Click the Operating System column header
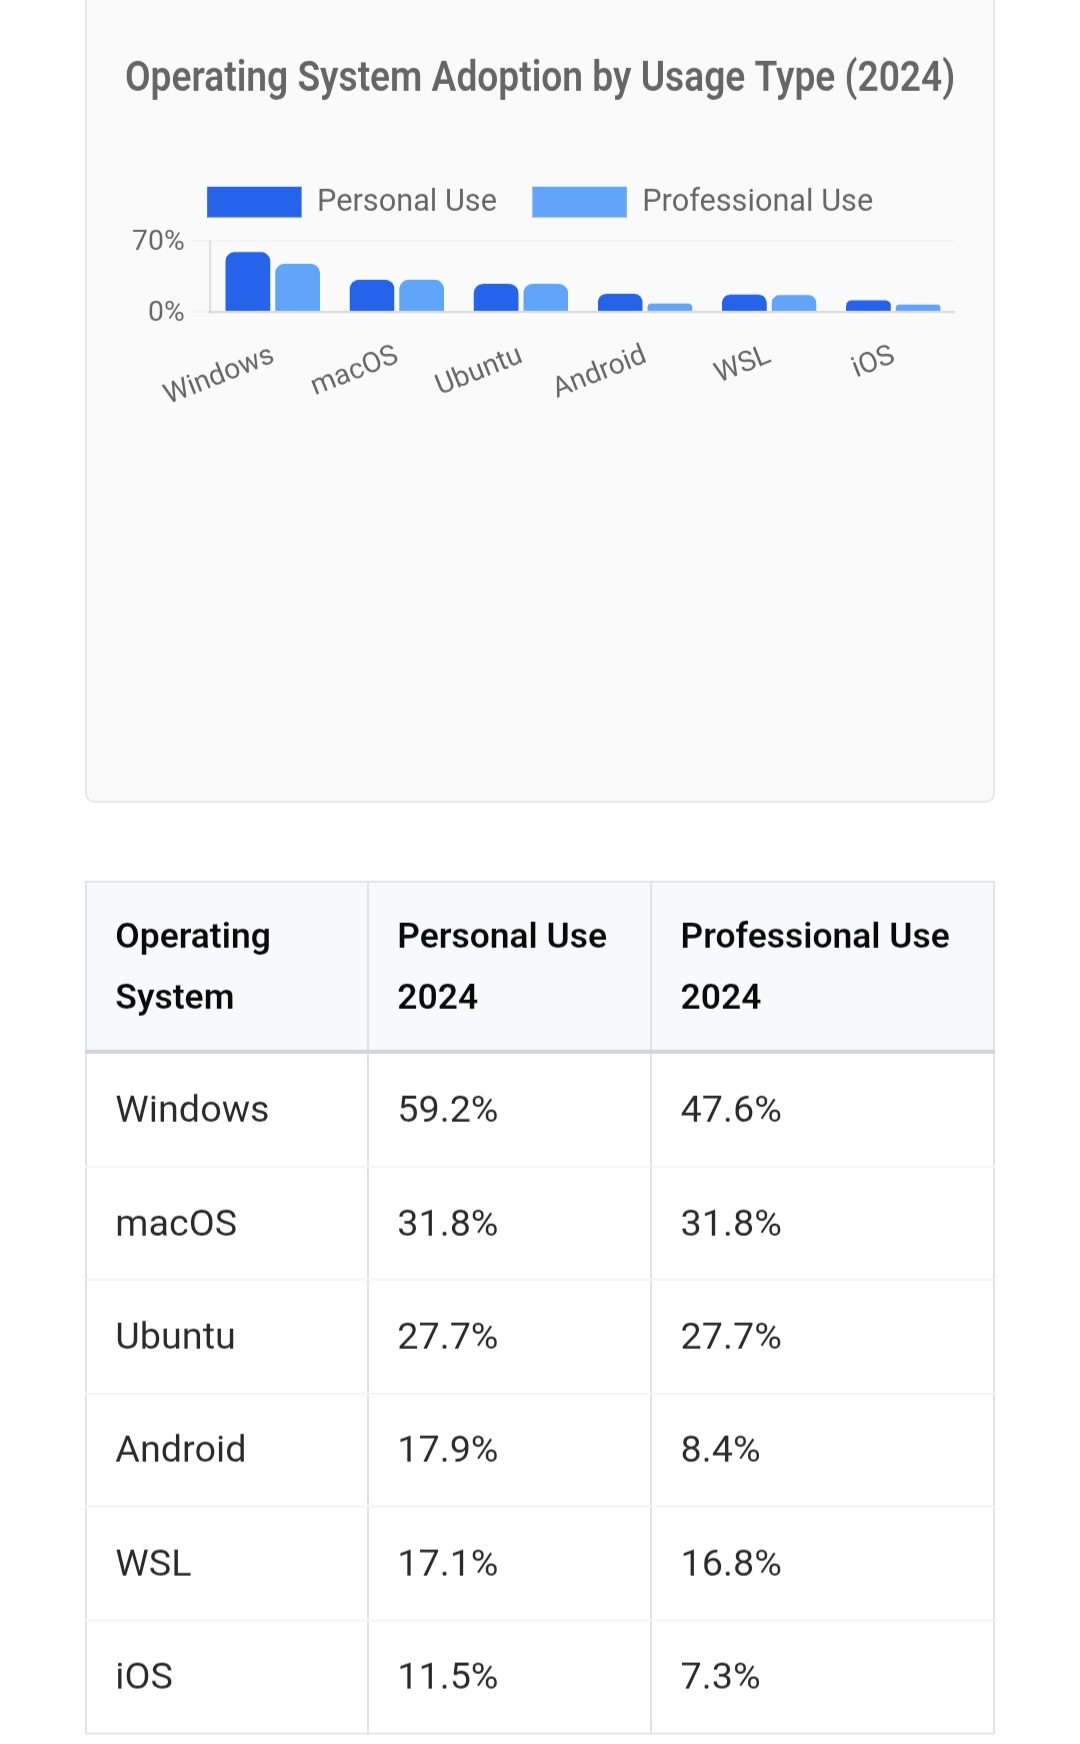 coord(193,966)
